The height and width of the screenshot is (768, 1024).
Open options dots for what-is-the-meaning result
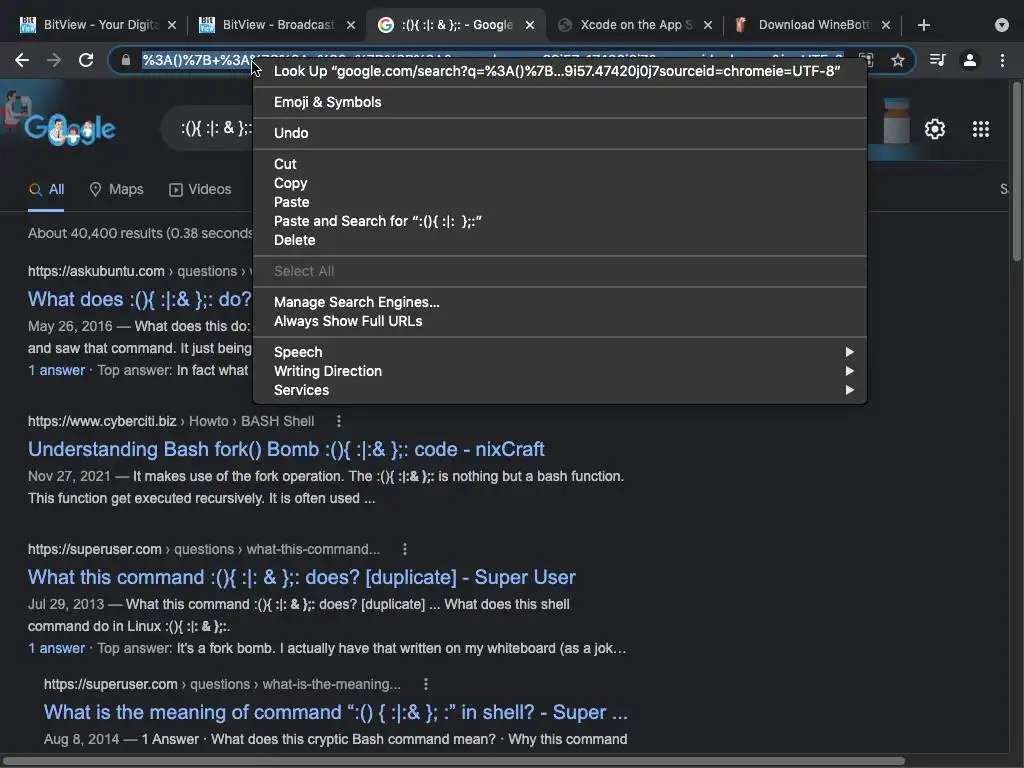point(426,684)
